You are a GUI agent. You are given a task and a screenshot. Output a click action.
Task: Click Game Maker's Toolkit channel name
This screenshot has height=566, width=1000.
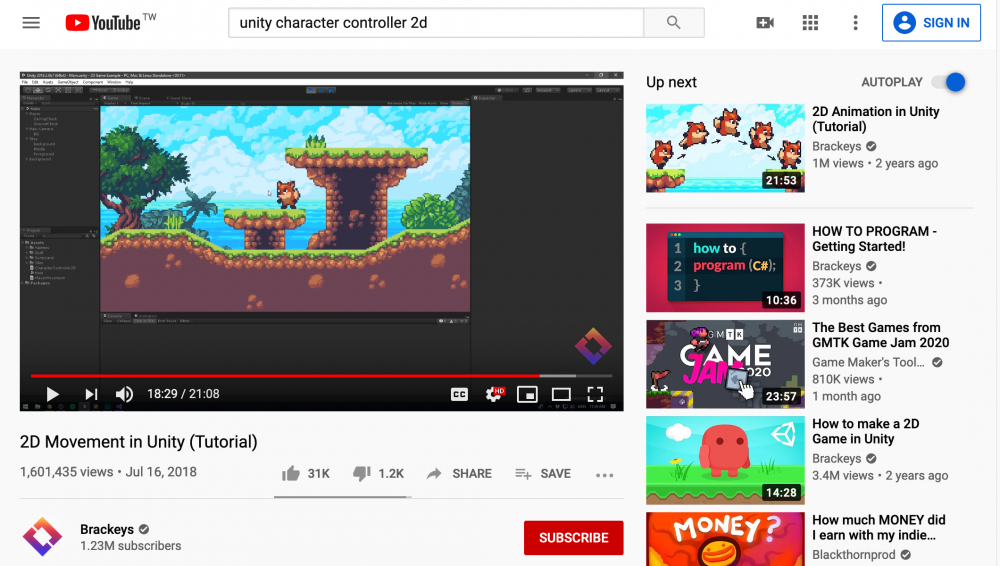pyautogui.click(x=868, y=362)
